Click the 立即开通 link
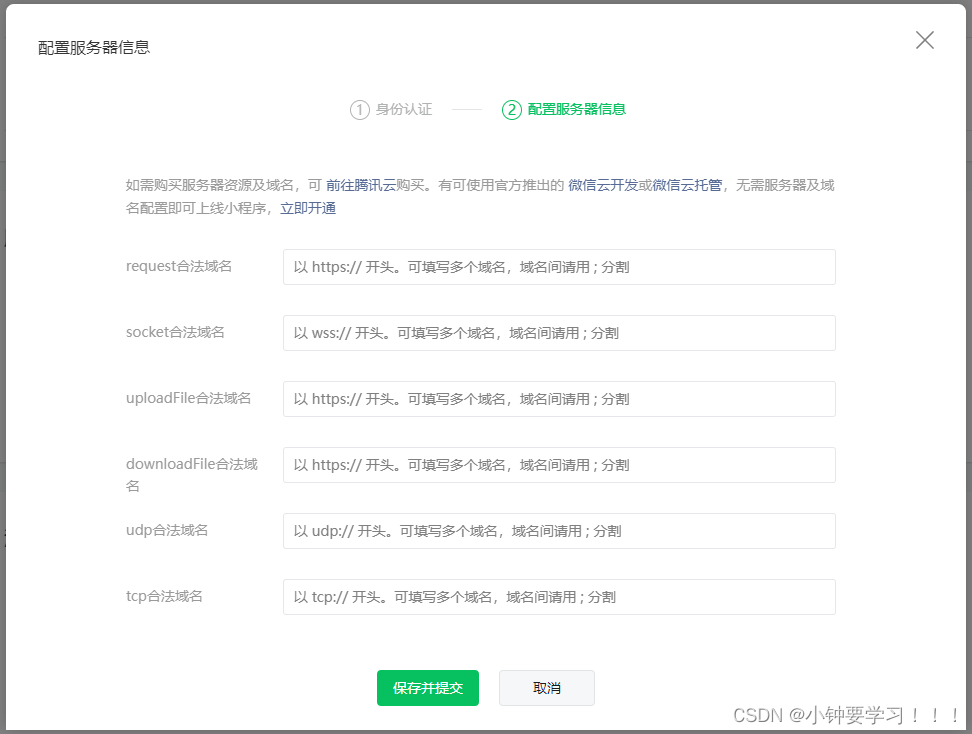This screenshot has height=734, width=972. pyautogui.click(x=308, y=208)
